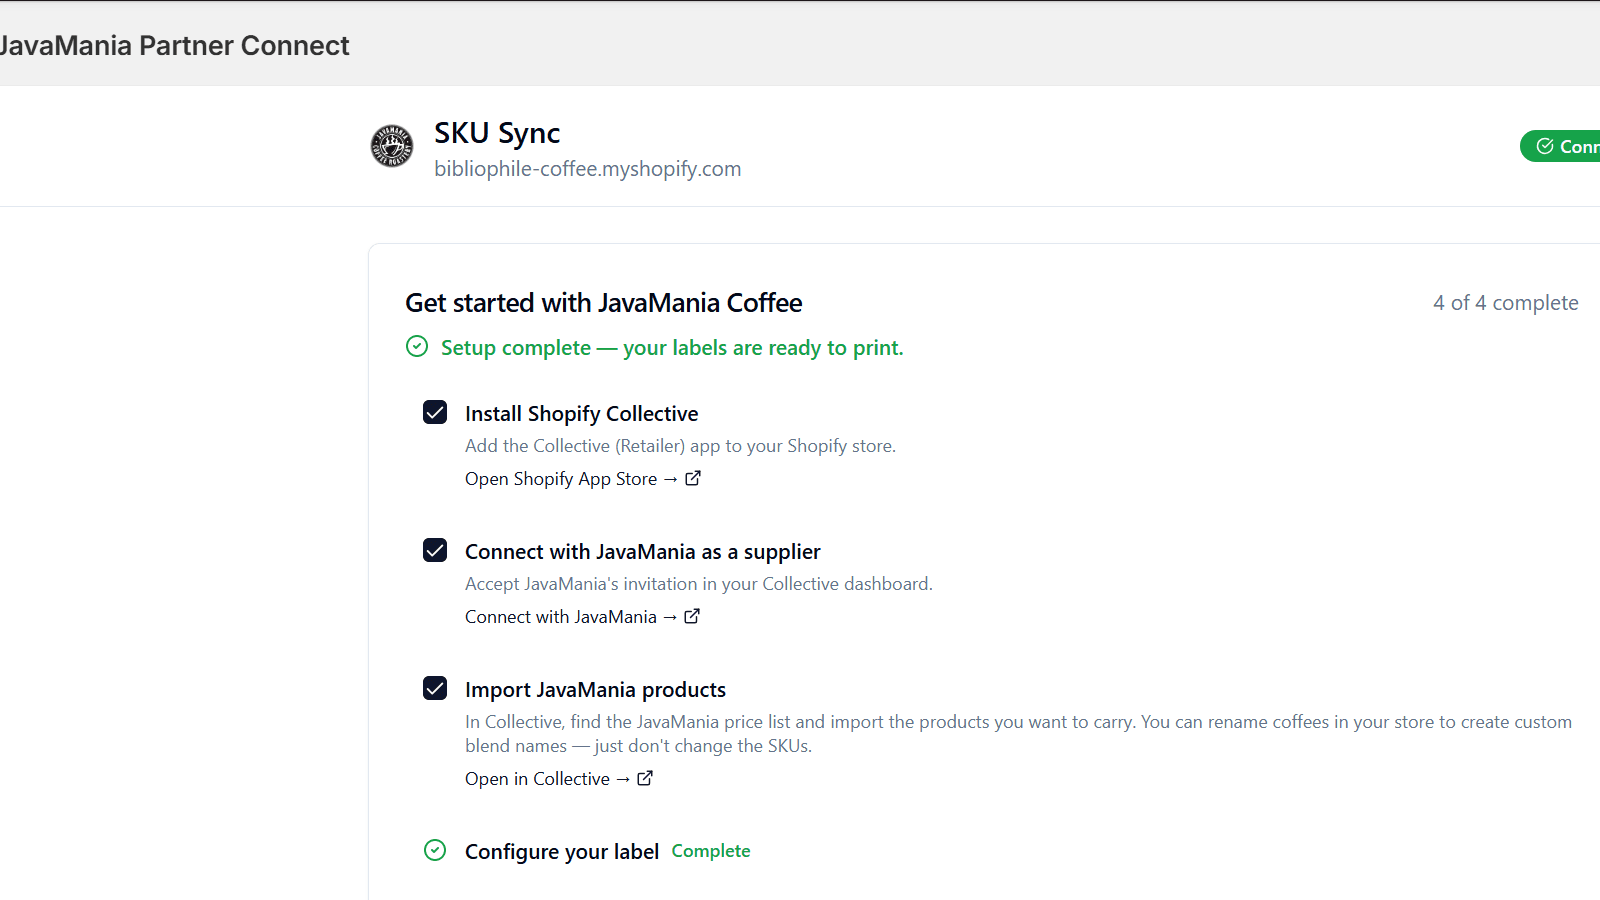Click the green Connected status badge
1600x900 pixels.
coord(1560,146)
